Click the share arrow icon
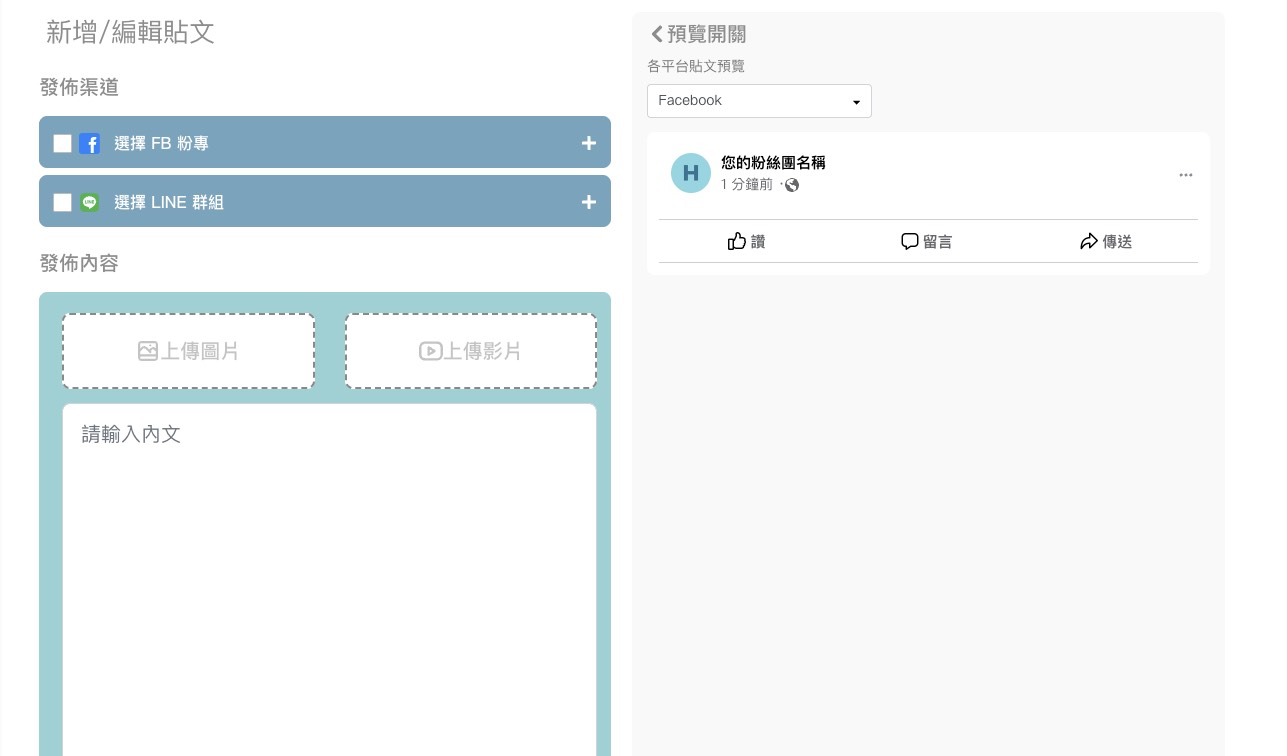The image size is (1287, 756). [x=1089, y=241]
